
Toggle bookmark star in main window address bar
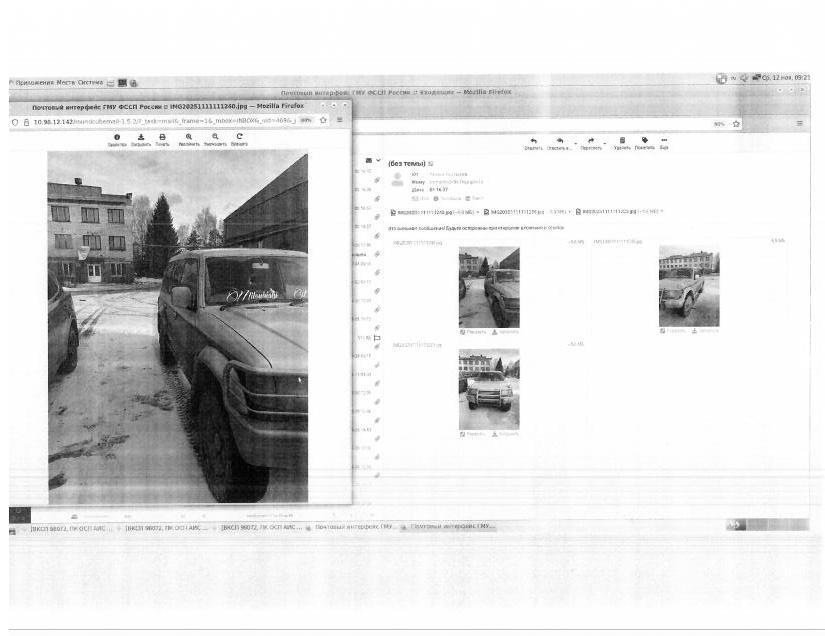[736, 124]
